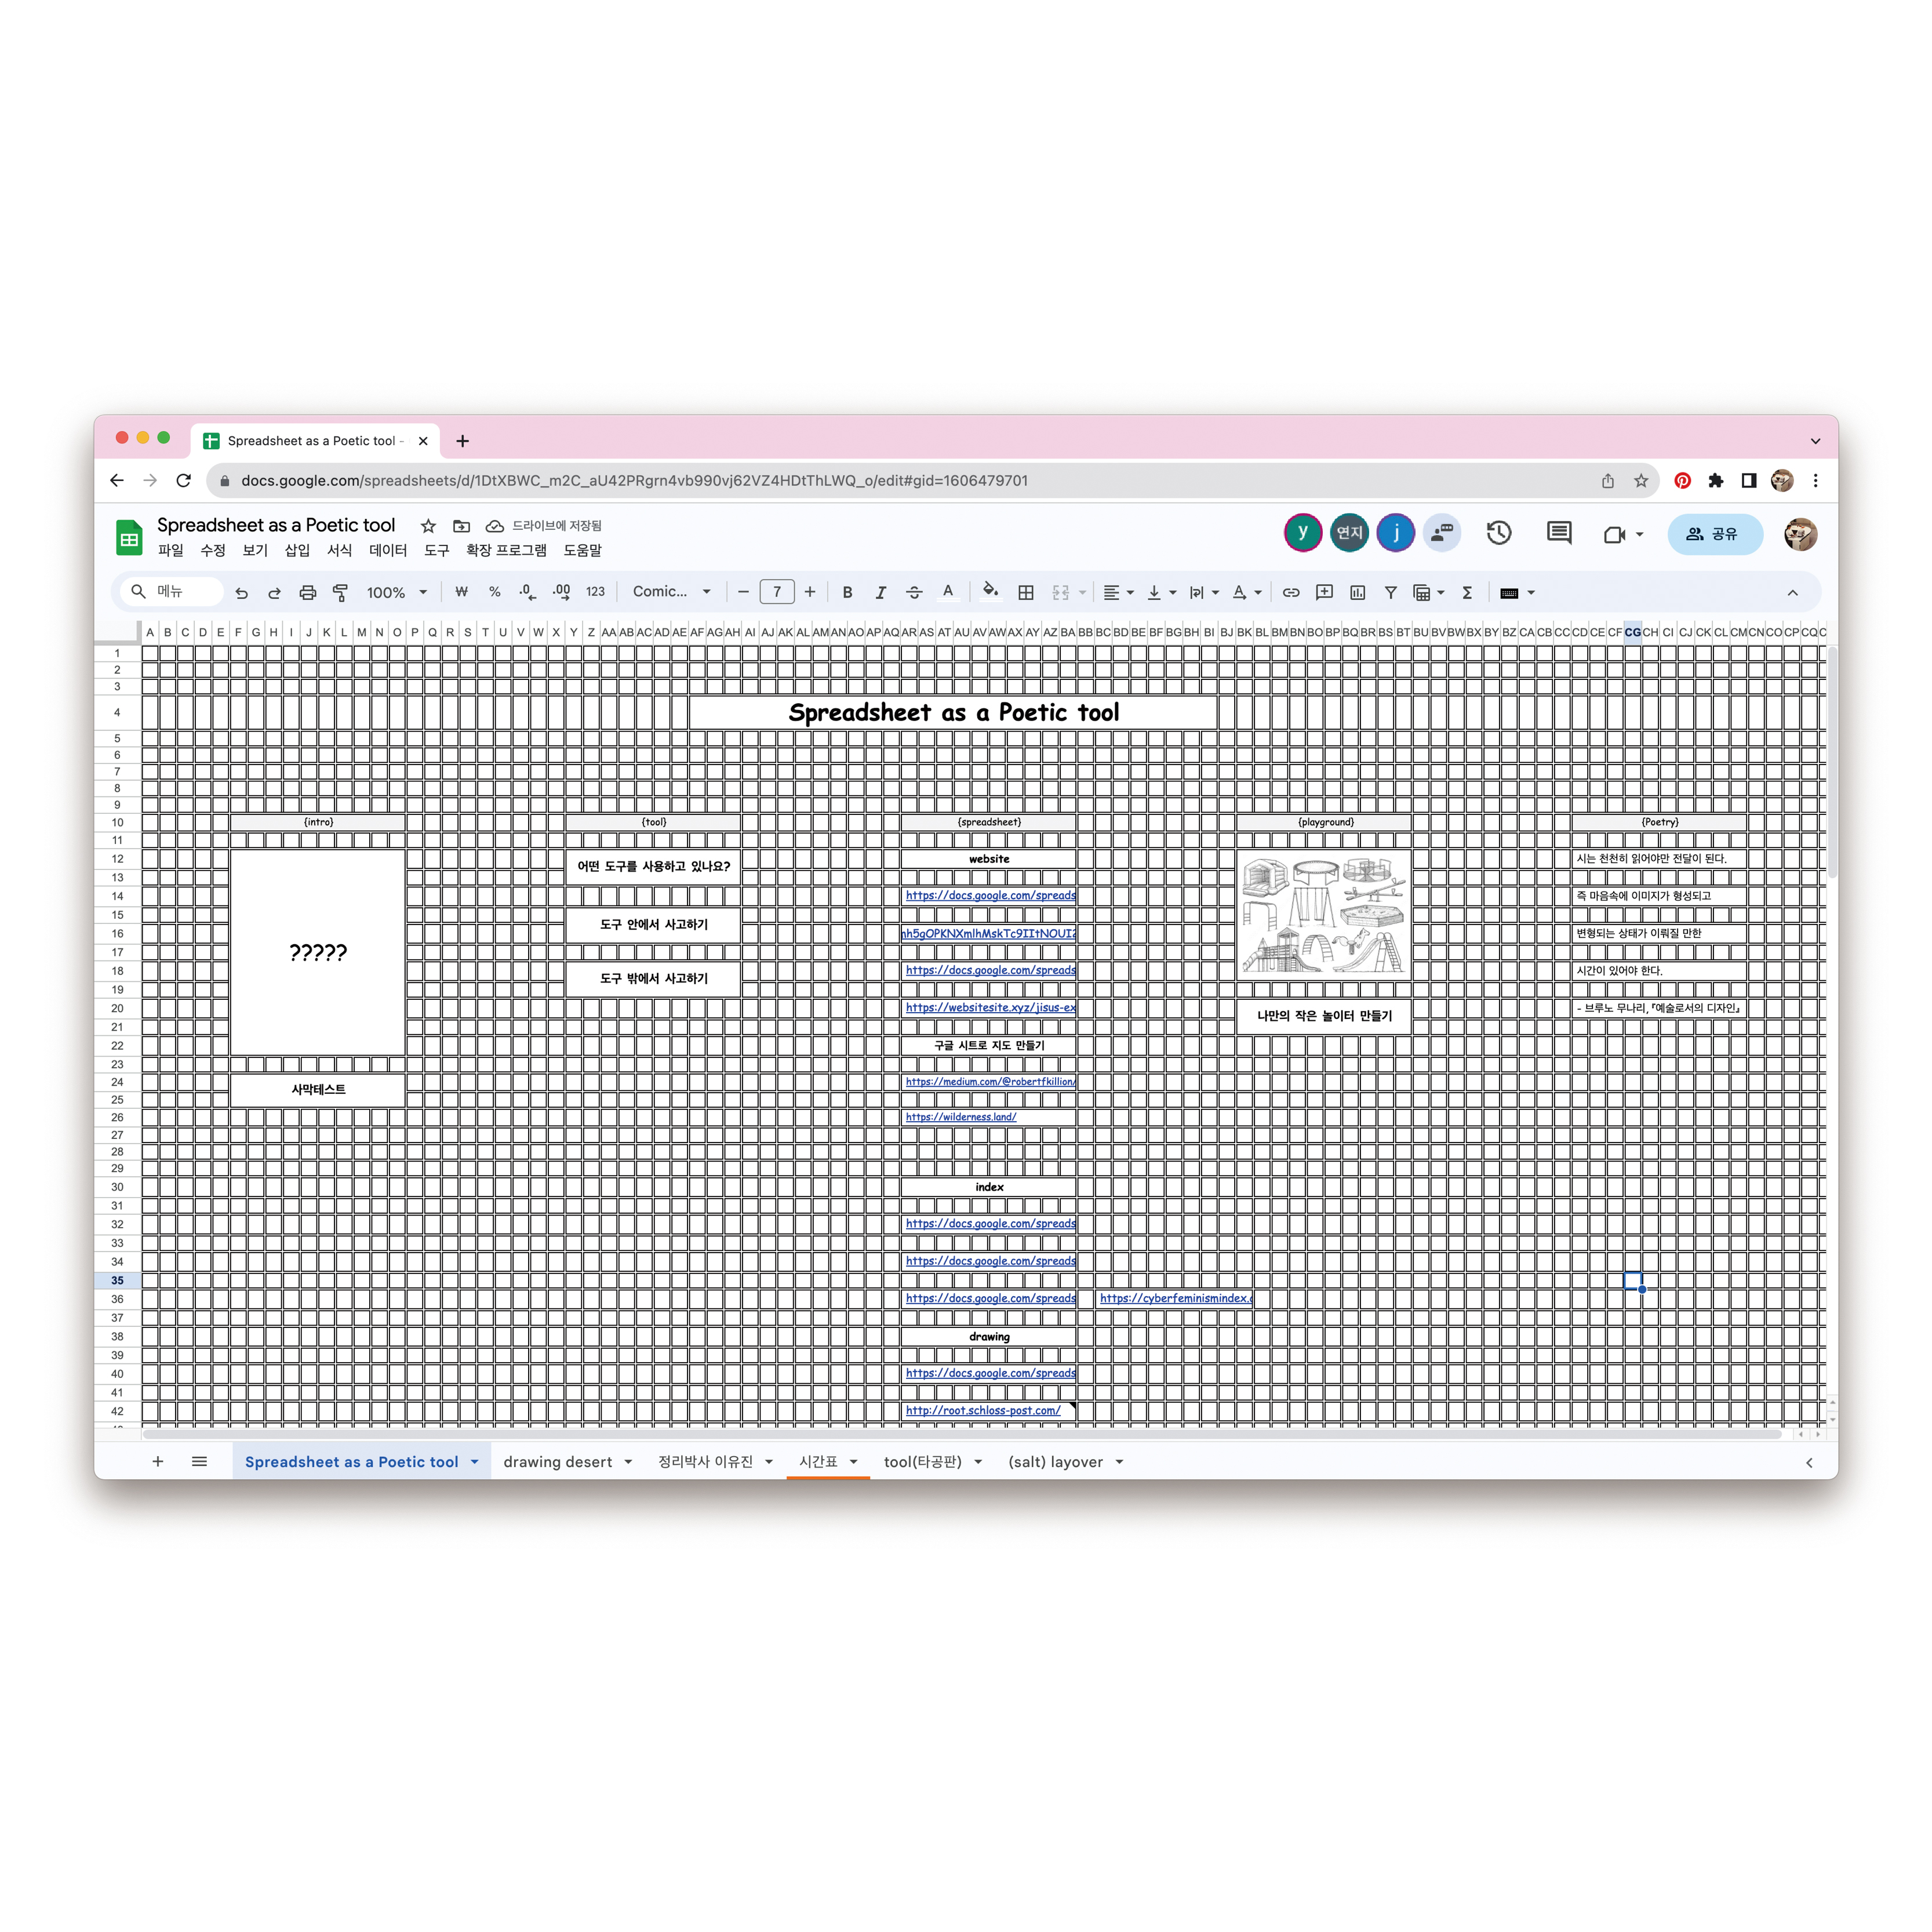This screenshot has width=1932, height=1932.
Task: Open the 삽입 menu
Action: [297, 550]
